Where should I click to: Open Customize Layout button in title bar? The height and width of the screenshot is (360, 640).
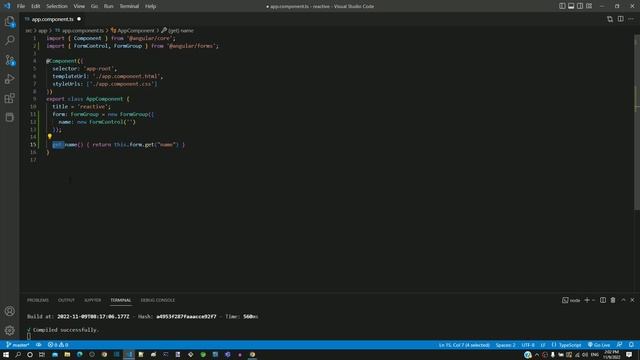589,6
